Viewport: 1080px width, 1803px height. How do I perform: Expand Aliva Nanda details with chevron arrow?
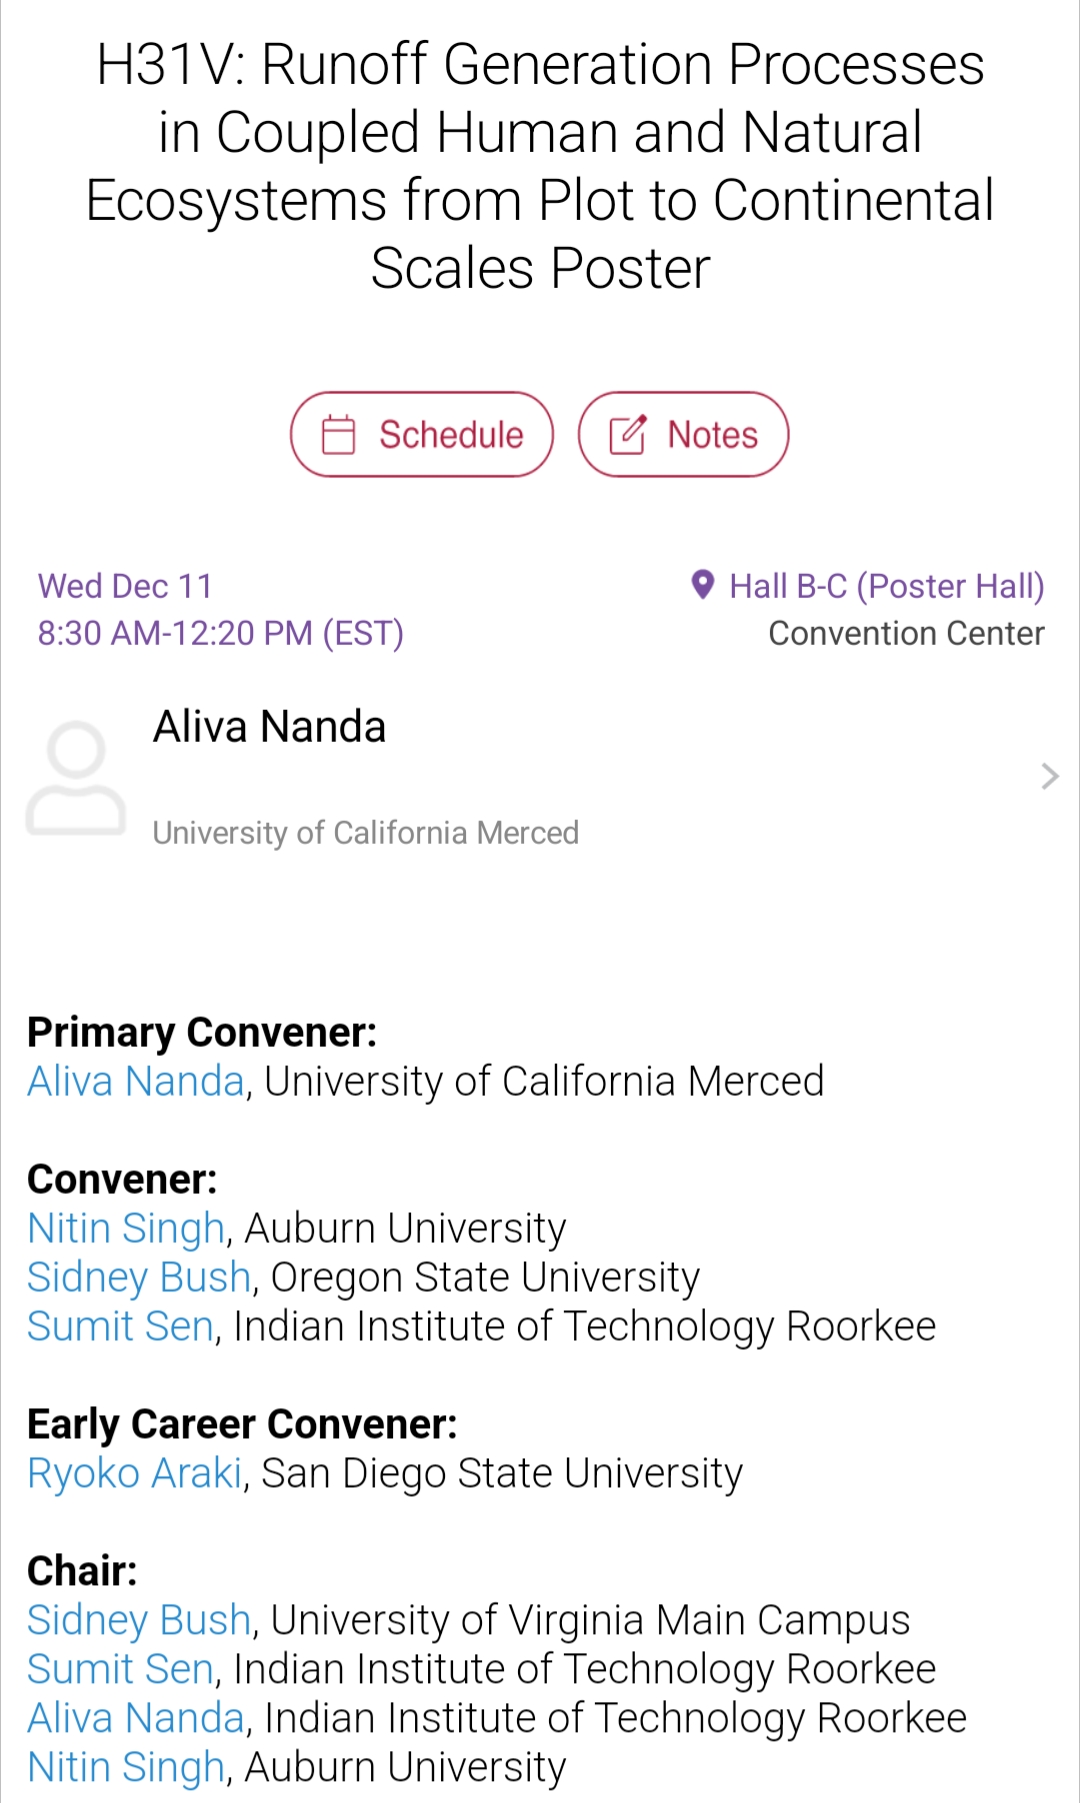click(1049, 776)
